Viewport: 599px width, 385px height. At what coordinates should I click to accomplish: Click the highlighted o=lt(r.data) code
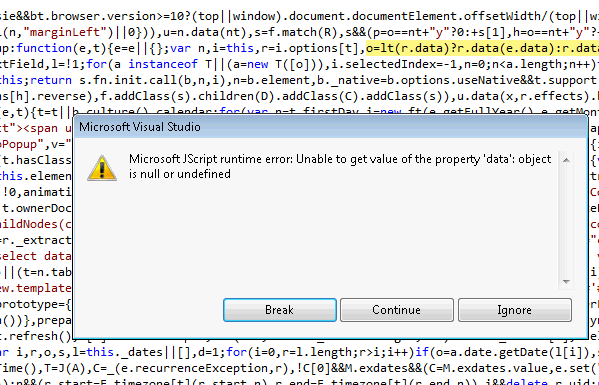482,48
